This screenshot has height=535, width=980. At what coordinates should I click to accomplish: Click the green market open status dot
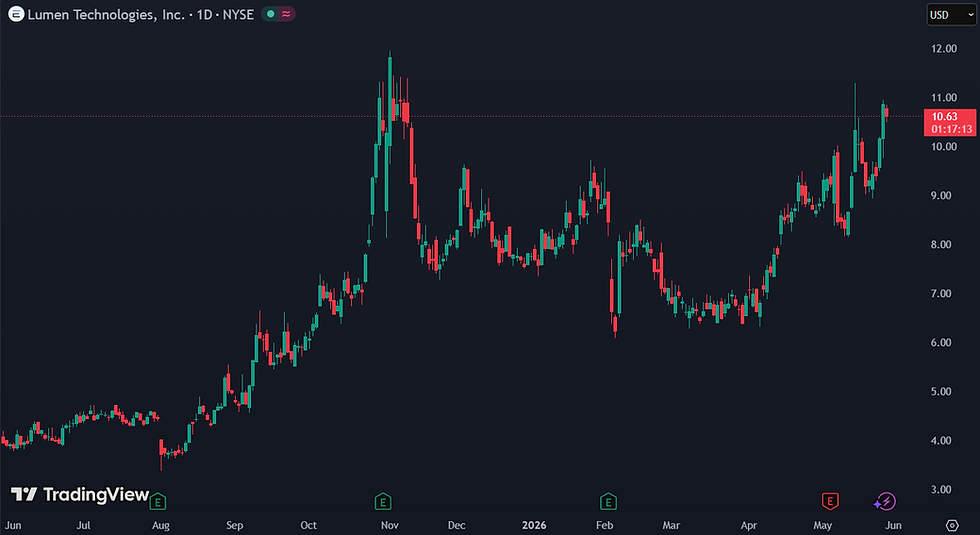coord(270,14)
